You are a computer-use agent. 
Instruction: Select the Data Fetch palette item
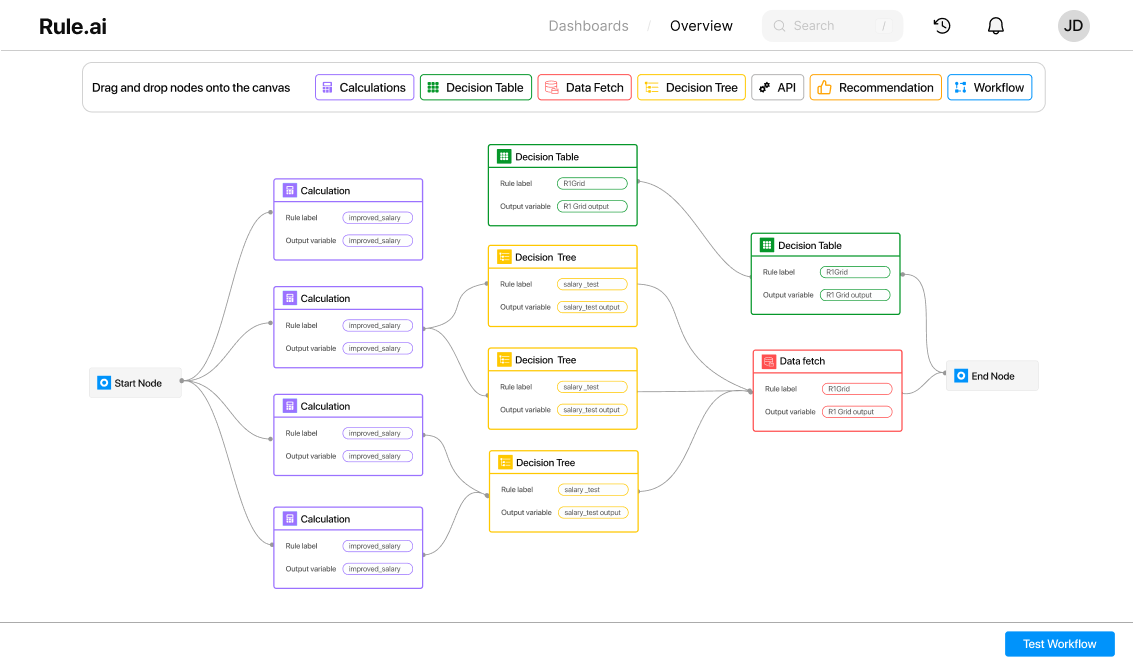click(584, 88)
